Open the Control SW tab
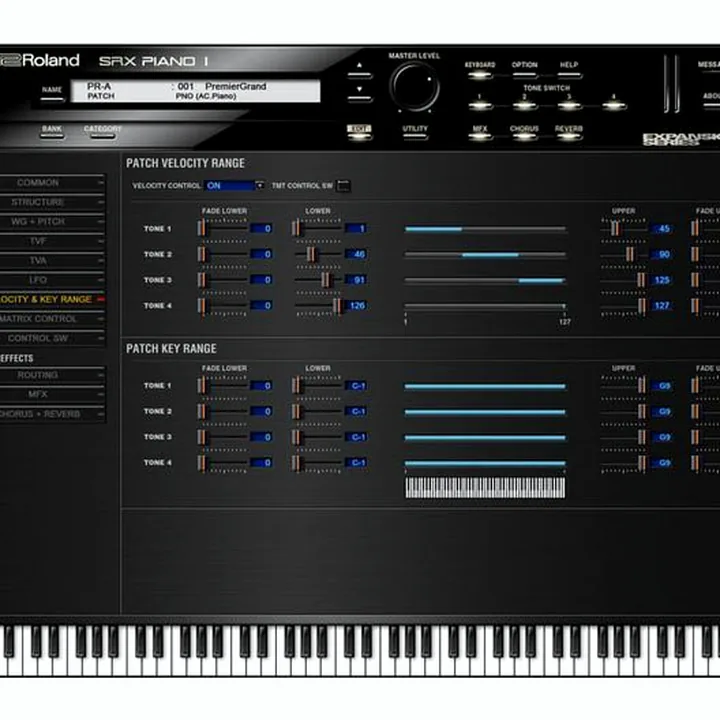 [x=52, y=338]
